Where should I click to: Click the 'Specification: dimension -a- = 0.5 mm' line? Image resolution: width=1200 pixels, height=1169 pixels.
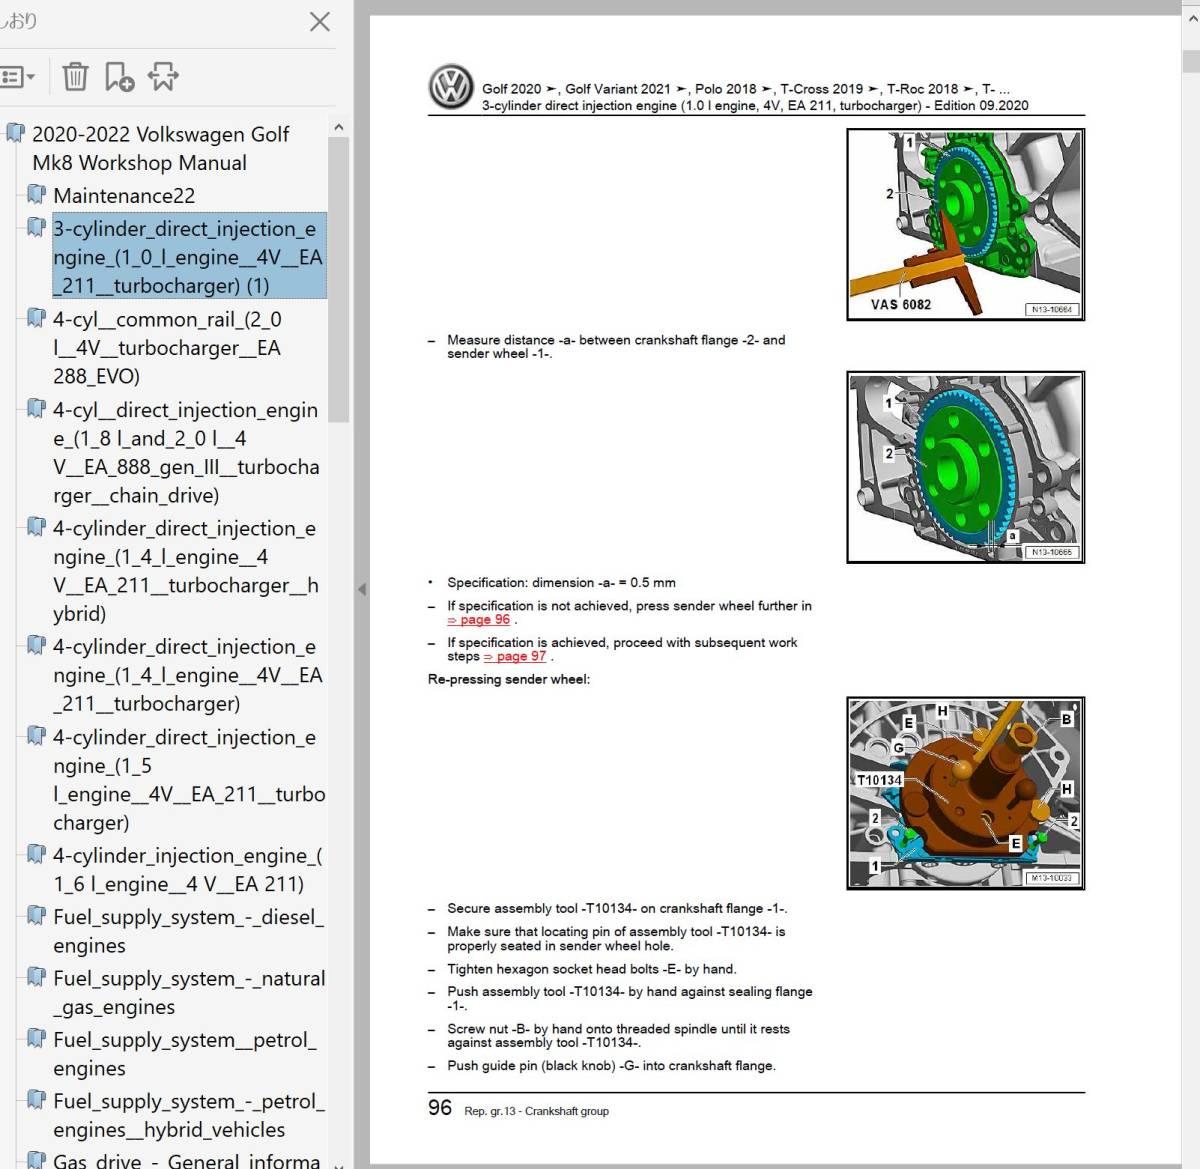point(561,583)
